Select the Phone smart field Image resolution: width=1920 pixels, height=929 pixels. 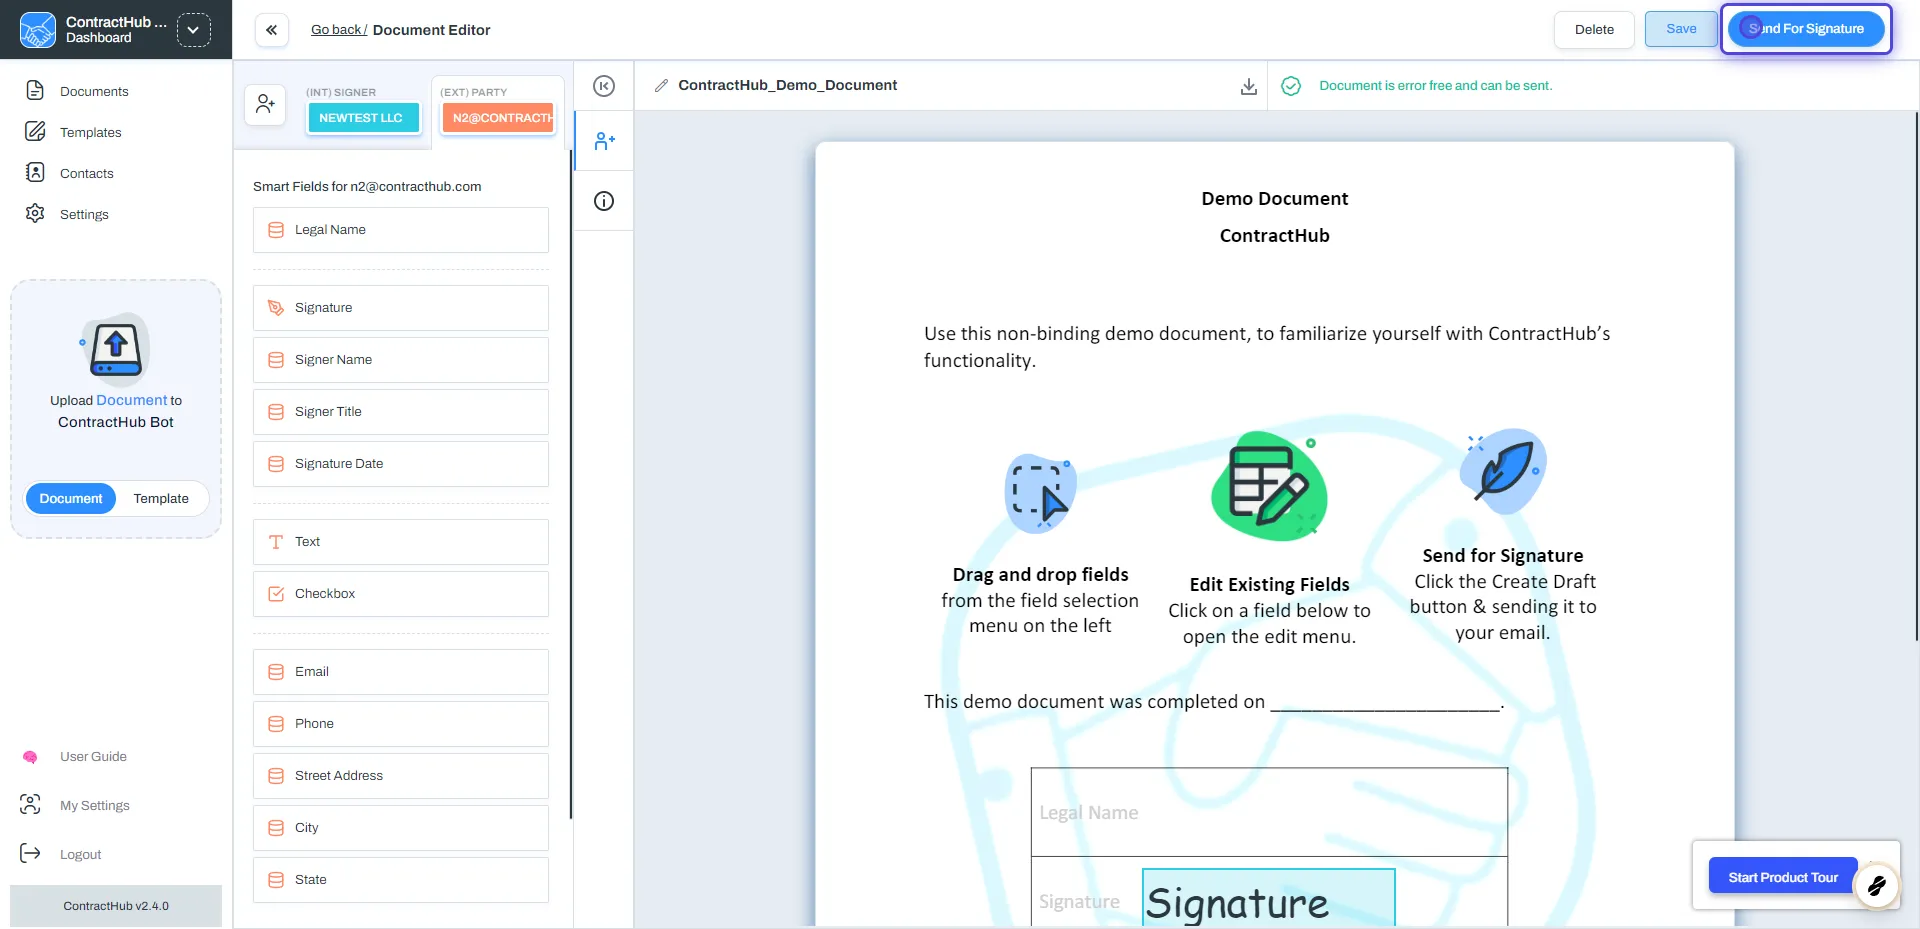[401, 724]
